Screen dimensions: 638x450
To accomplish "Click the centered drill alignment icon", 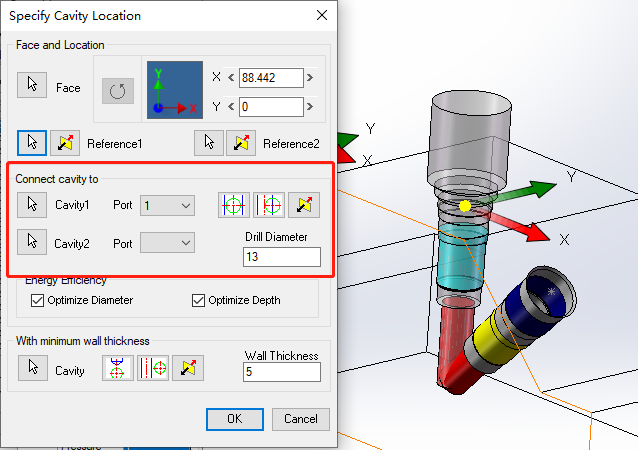I will pos(234,205).
